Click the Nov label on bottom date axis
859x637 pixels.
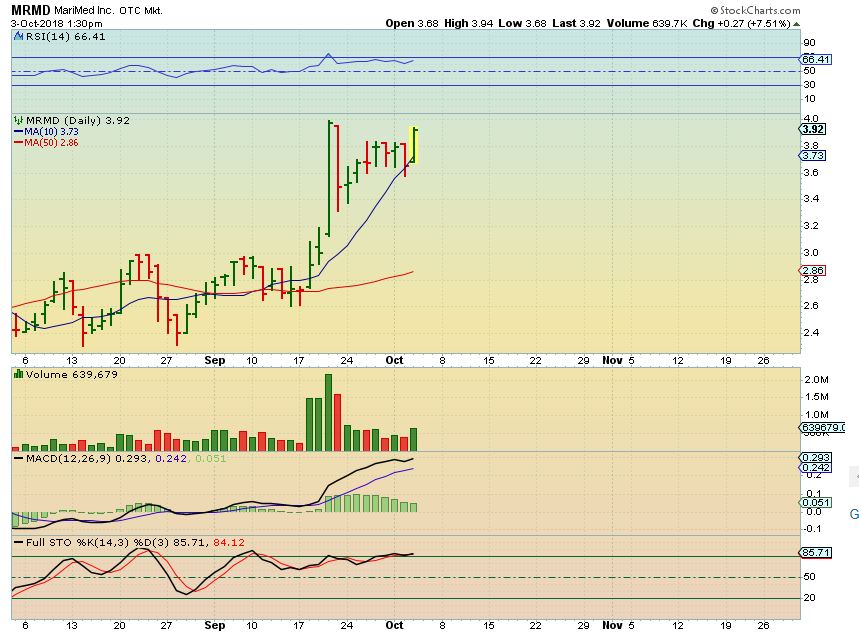pos(612,625)
